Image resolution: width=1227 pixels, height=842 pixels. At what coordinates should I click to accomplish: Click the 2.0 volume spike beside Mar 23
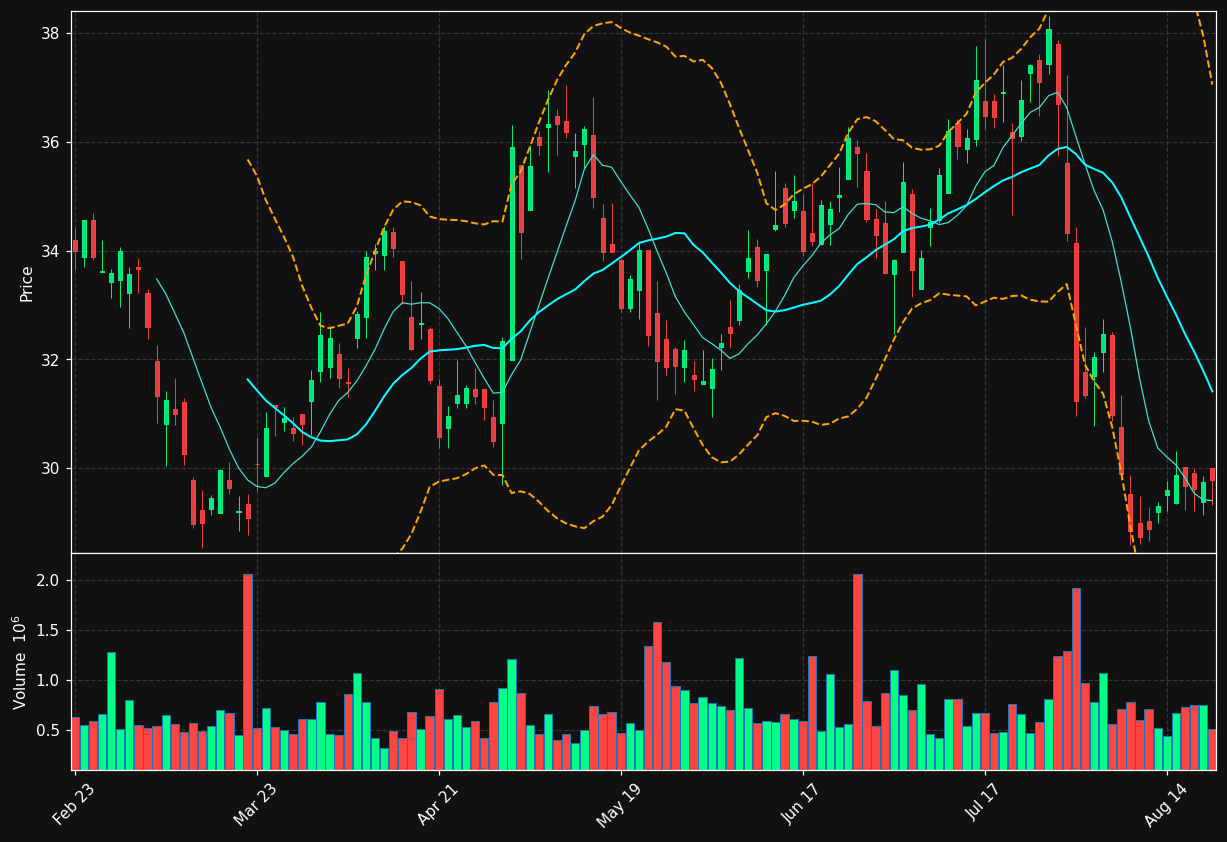[248, 672]
